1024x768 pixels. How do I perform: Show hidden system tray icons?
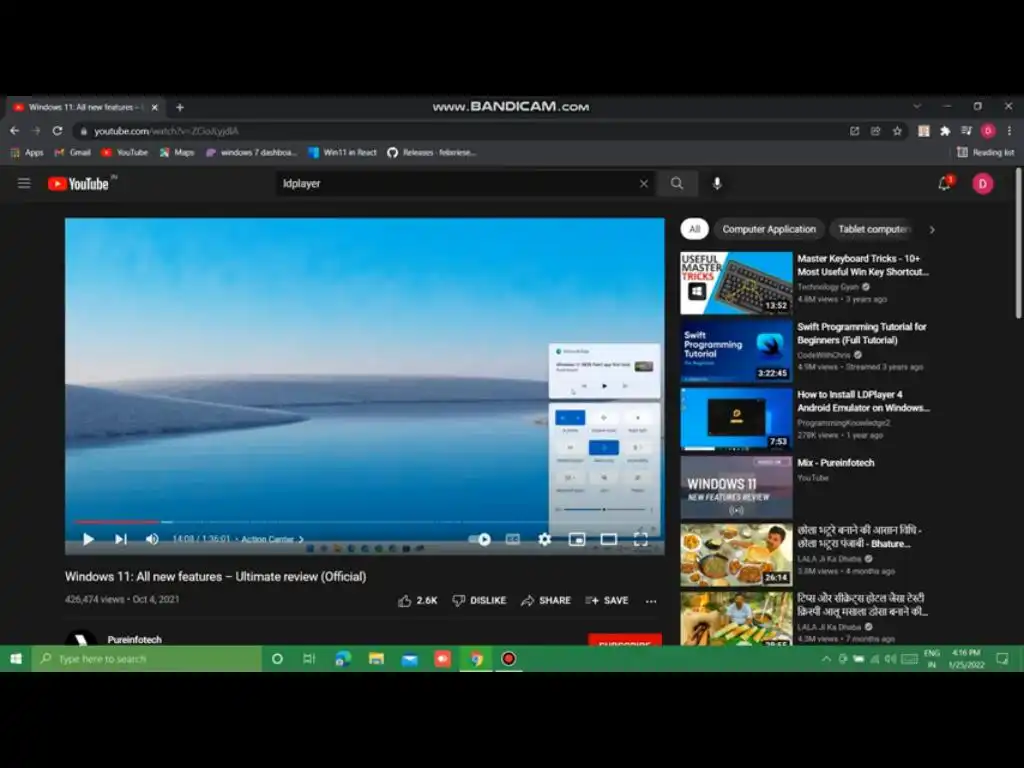[826, 659]
